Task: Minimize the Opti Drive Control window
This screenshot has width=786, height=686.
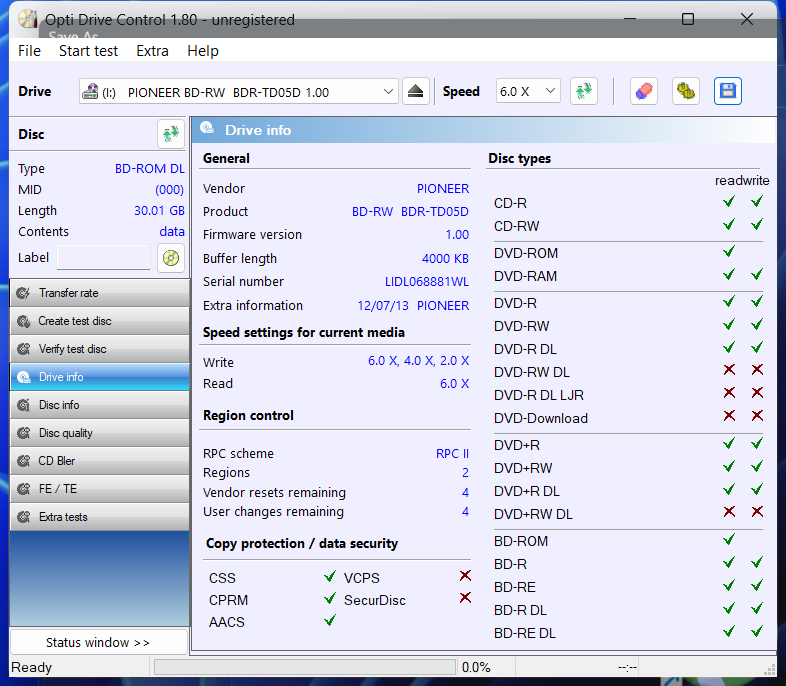Action: (630, 19)
